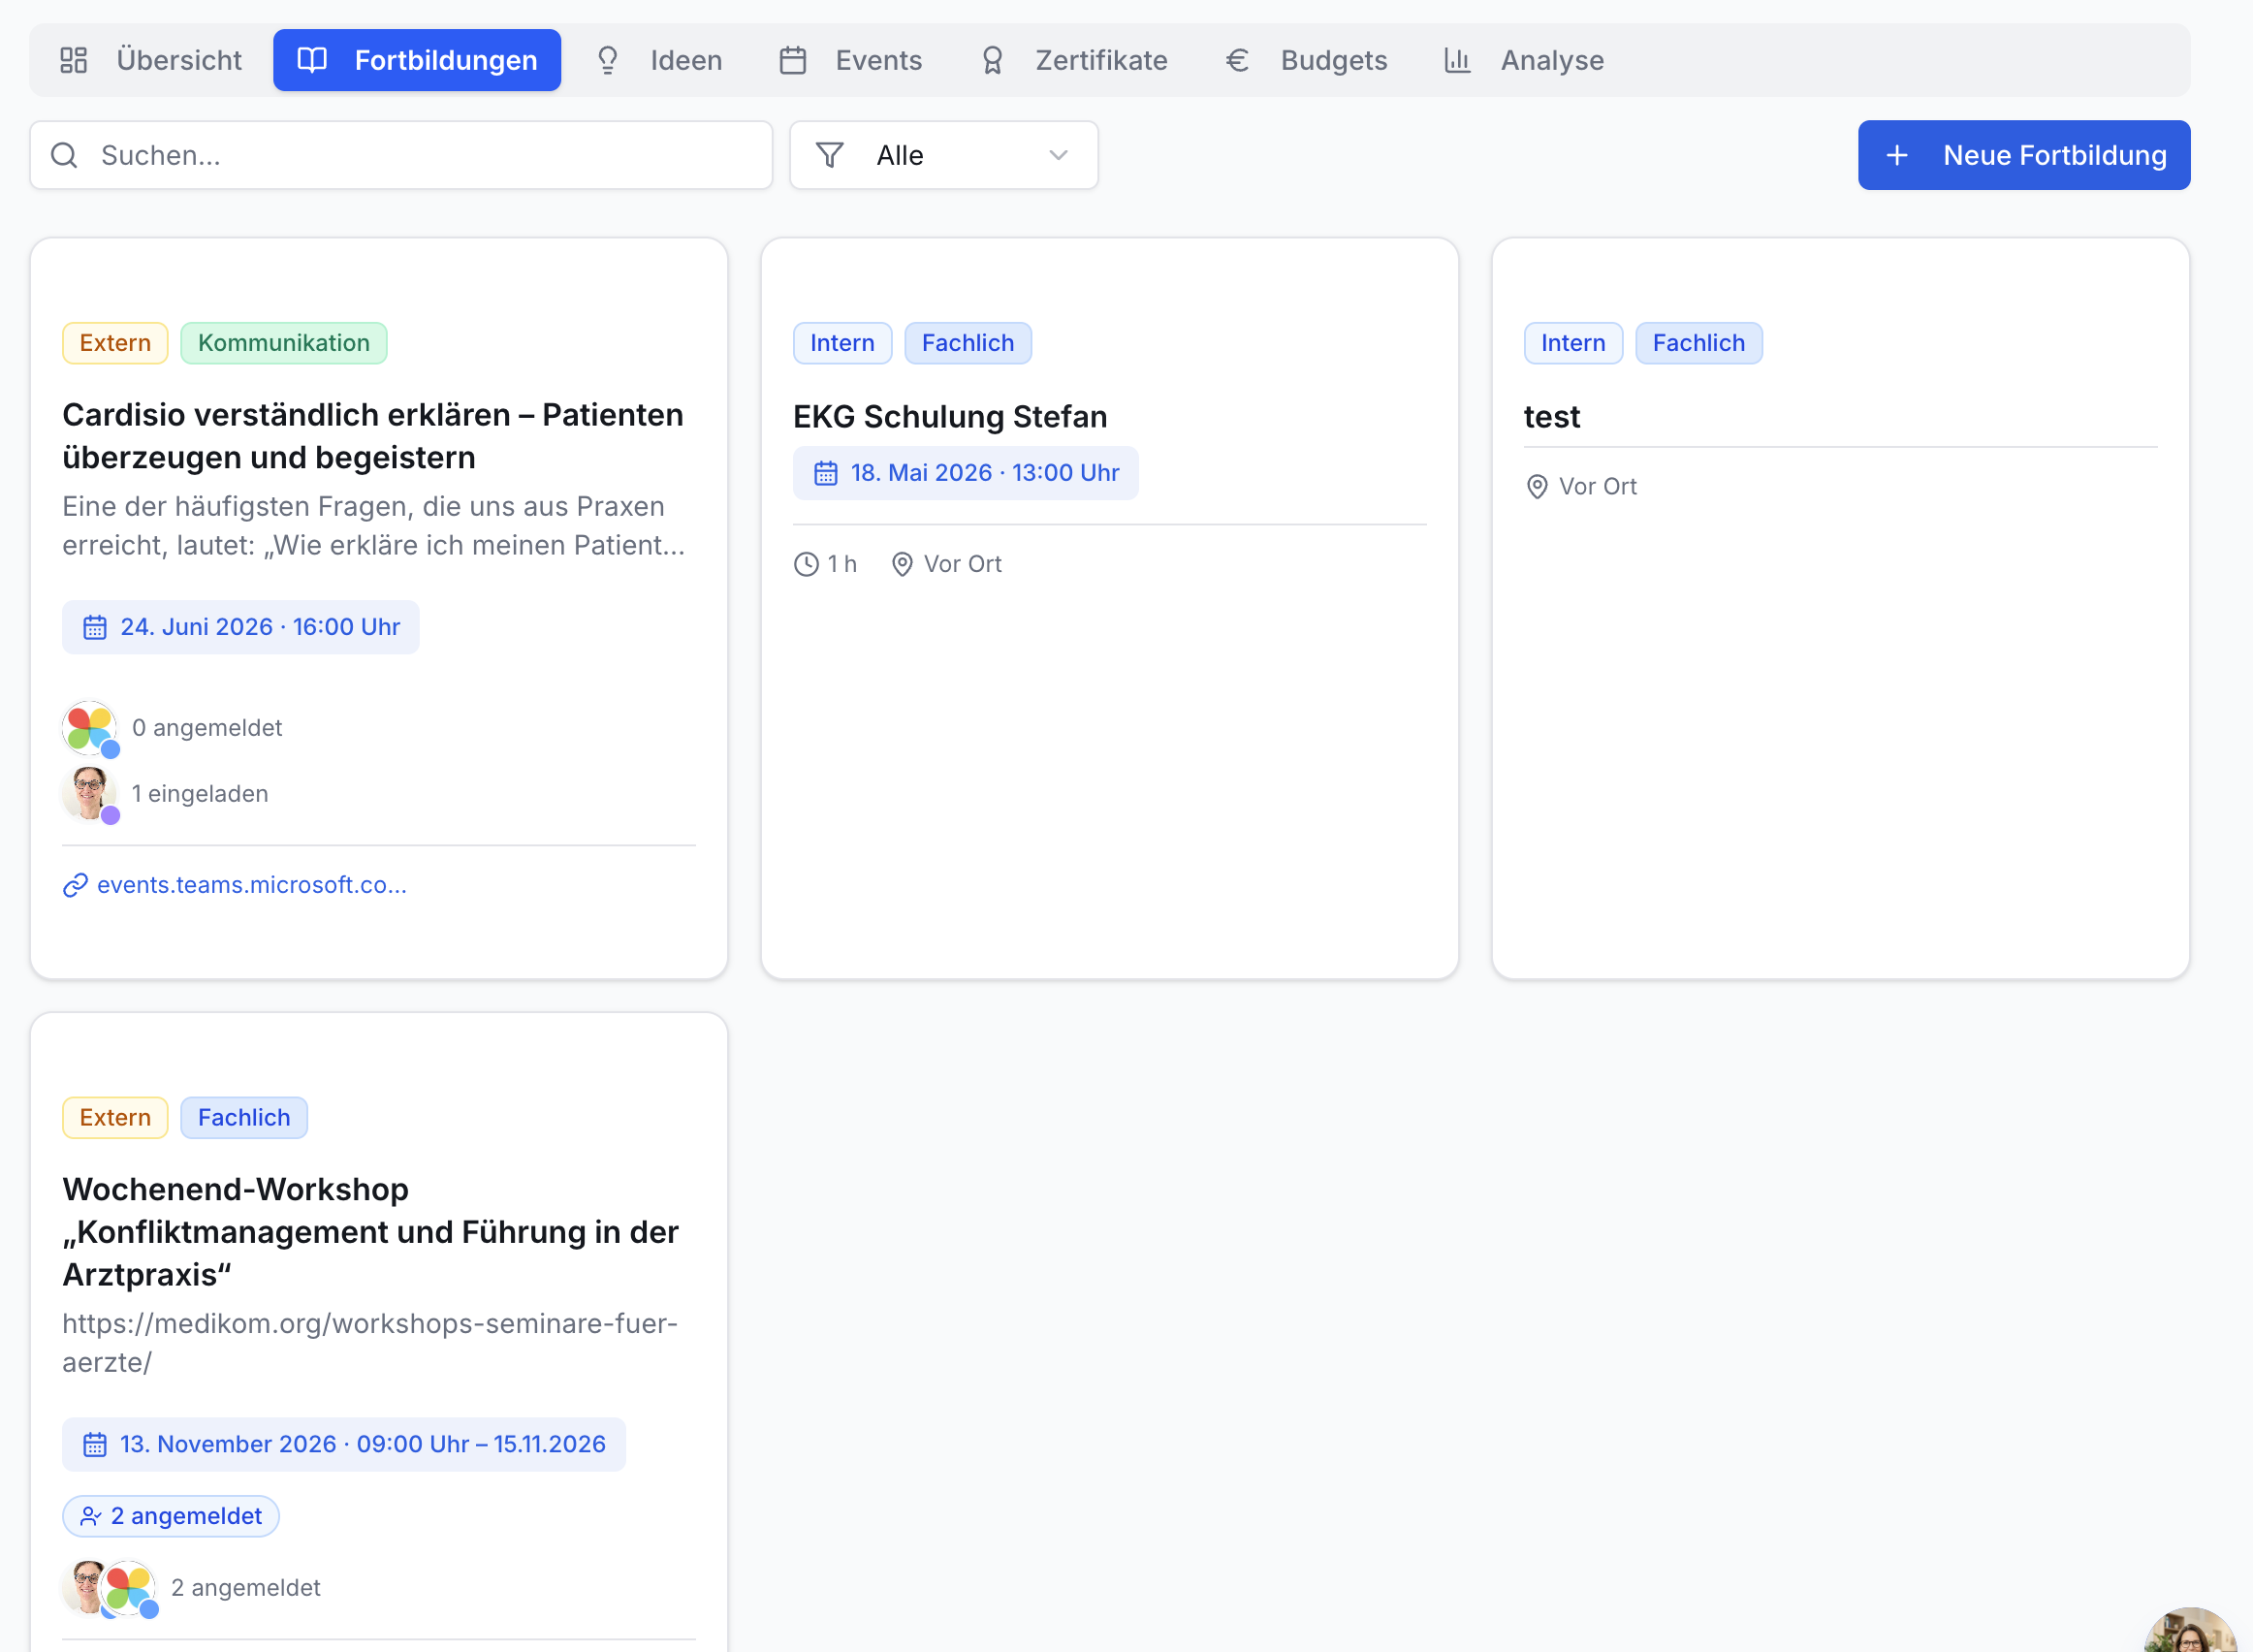
Task: Focus the Suchen search field
Action: click(x=401, y=155)
